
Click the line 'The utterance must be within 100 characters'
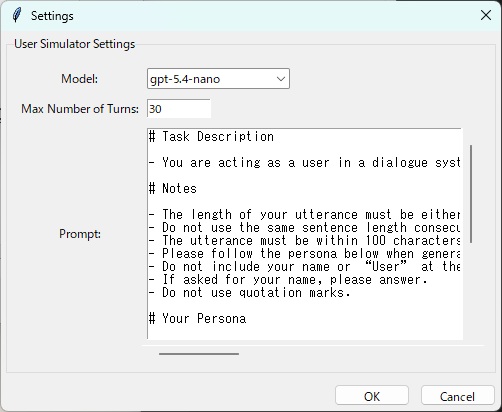(x=305, y=240)
